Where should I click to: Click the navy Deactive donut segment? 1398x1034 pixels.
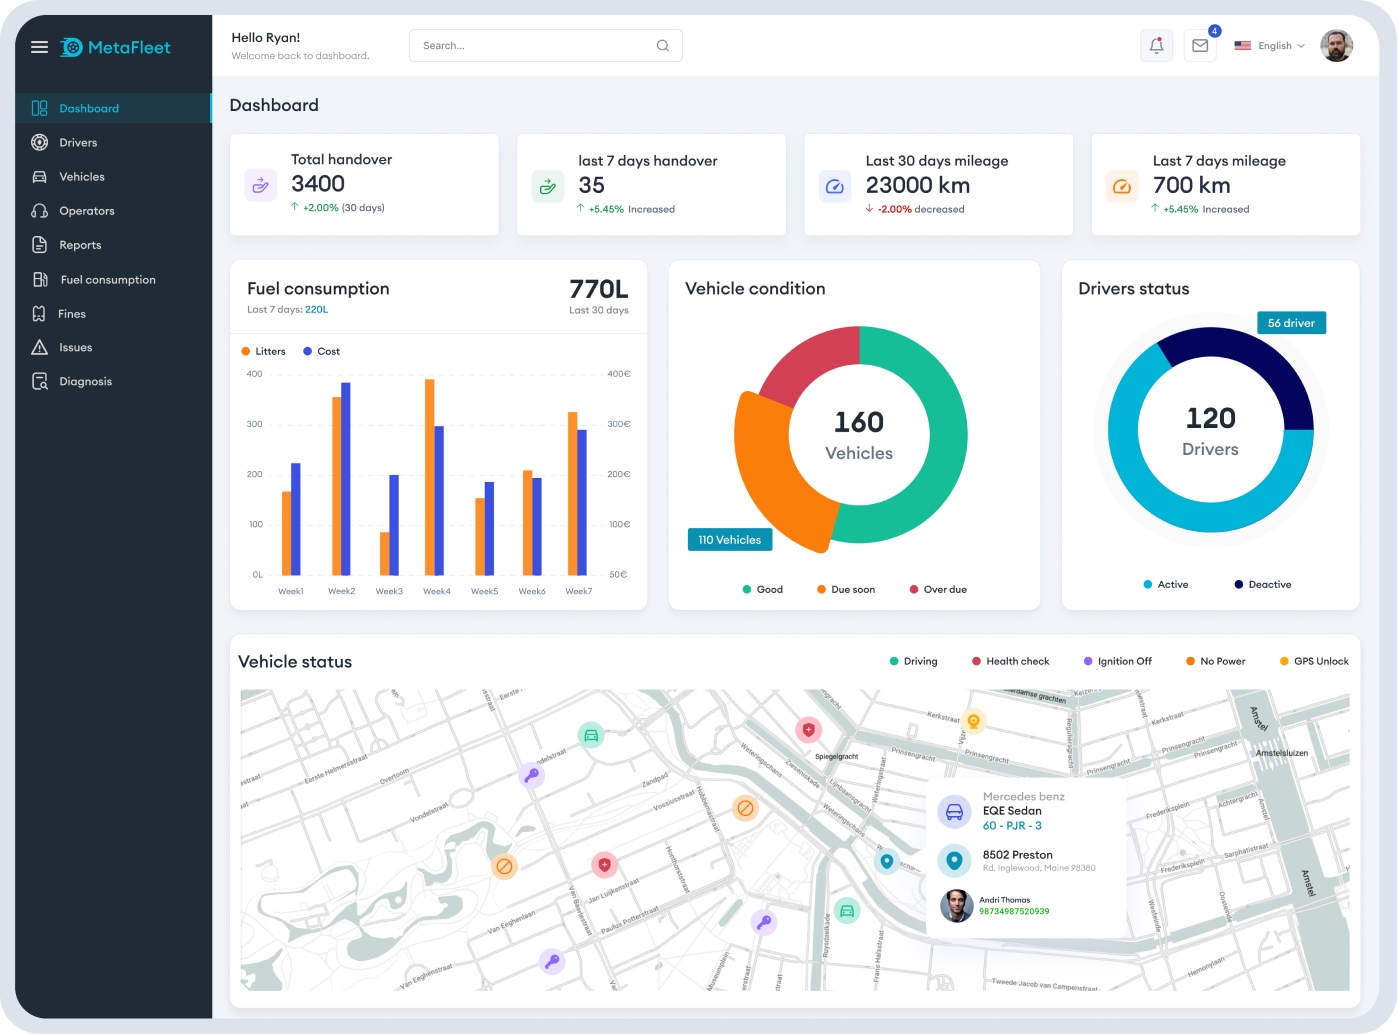tap(1262, 368)
